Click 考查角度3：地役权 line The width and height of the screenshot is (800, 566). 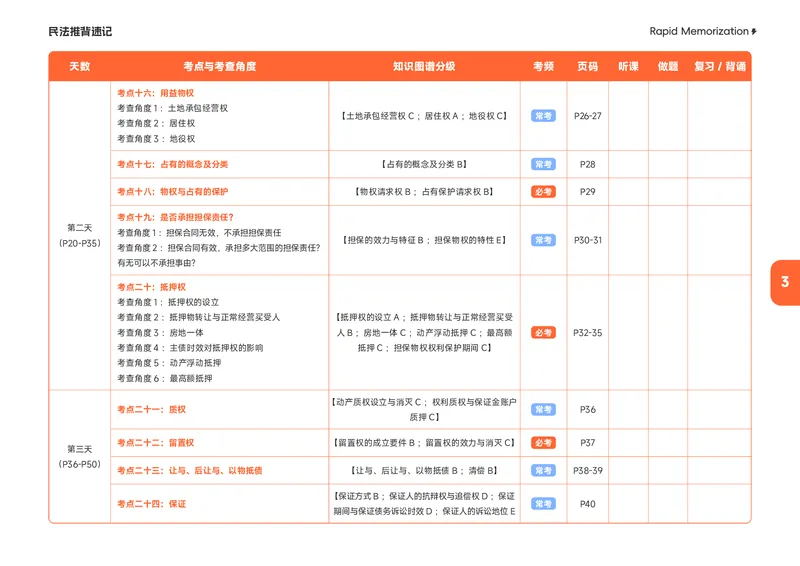(156, 139)
